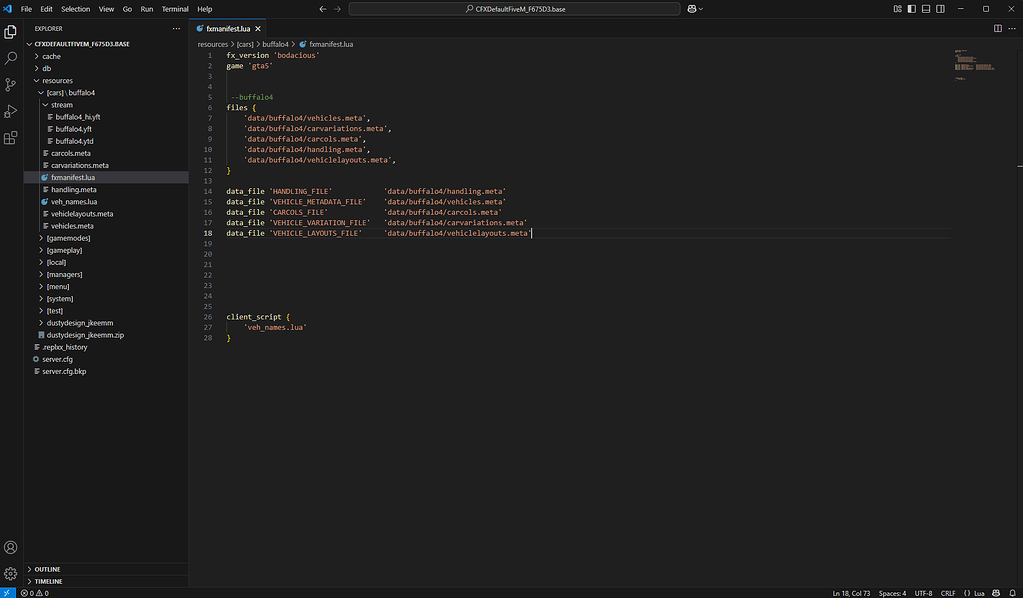1023x598 pixels.
Task: Click the GitHub smiley feedback icon in status bar
Action: point(996,593)
